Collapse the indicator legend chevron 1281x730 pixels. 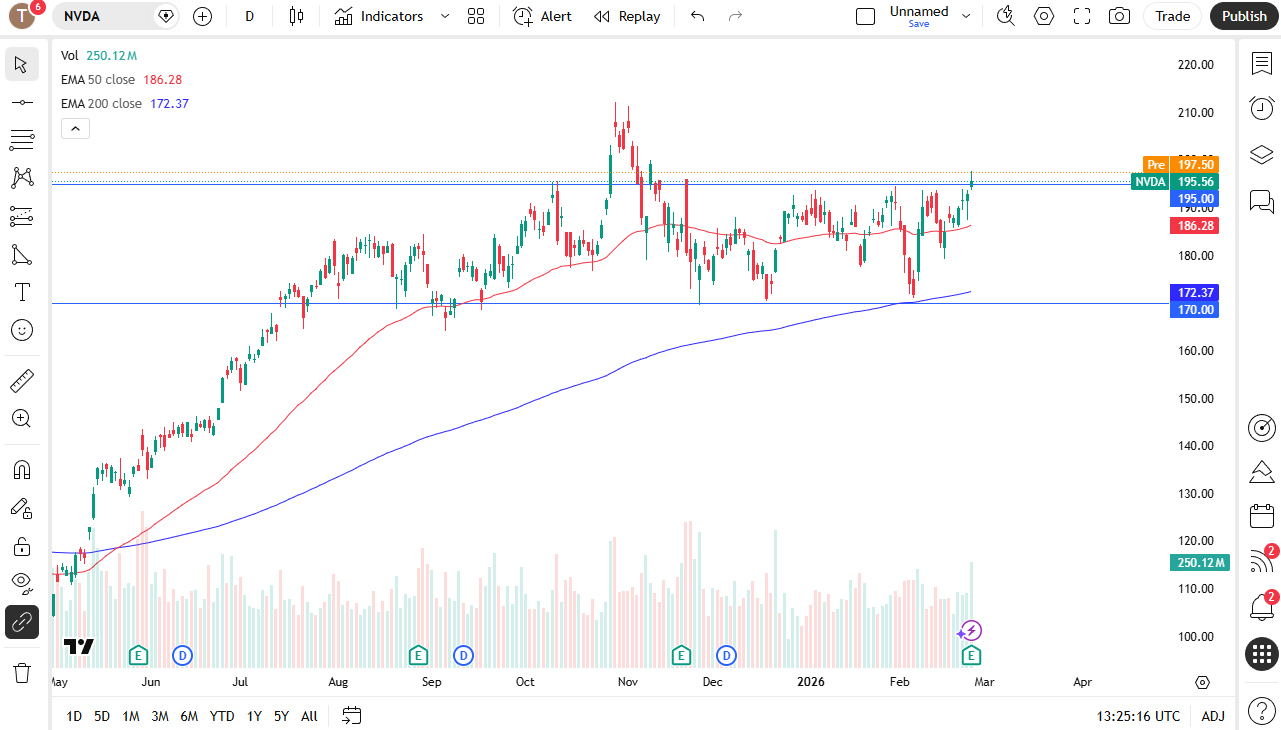point(75,128)
